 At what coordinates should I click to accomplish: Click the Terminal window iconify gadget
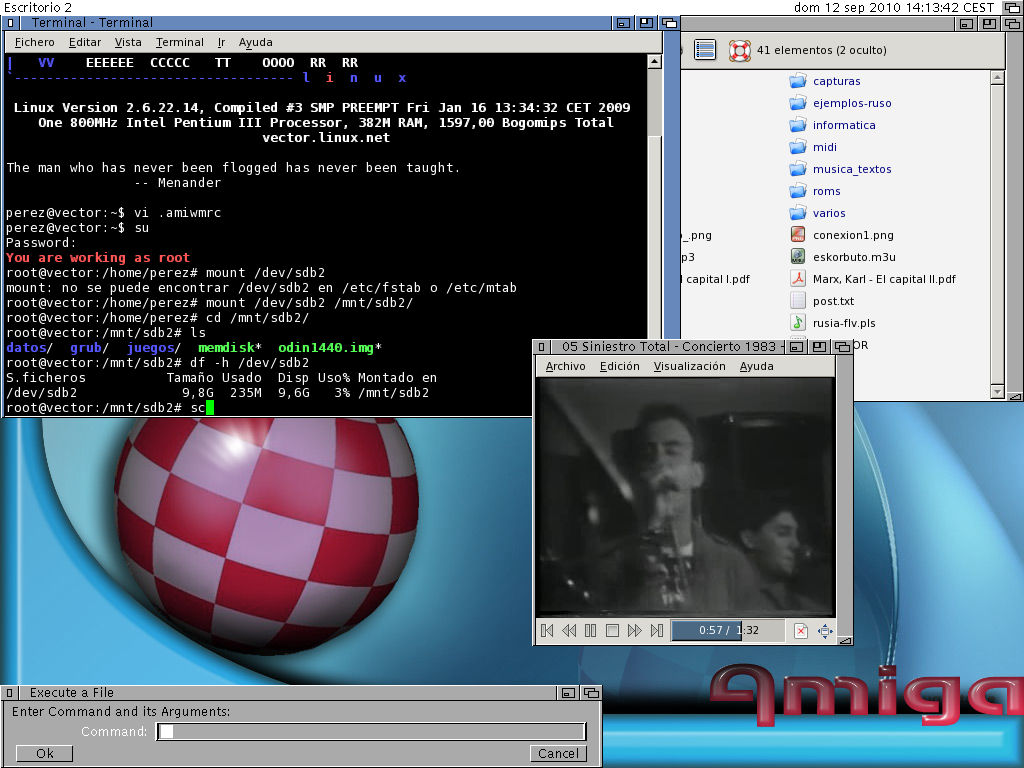tap(623, 23)
